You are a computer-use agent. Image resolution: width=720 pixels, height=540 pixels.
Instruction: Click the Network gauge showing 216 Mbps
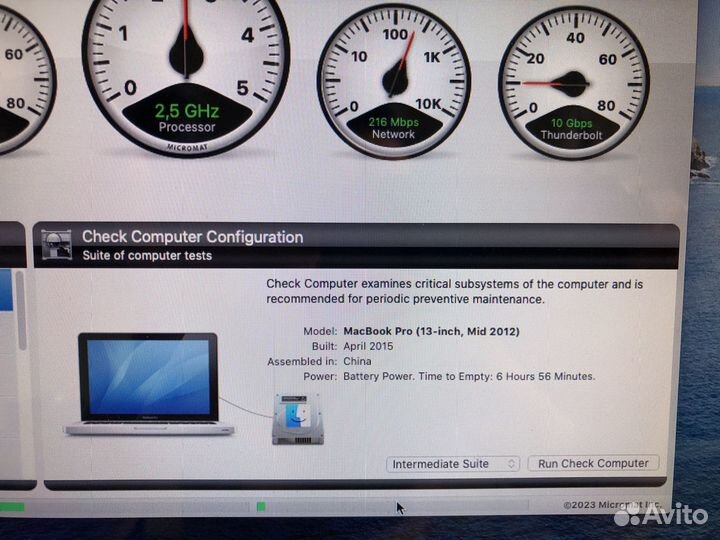tap(394, 82)
